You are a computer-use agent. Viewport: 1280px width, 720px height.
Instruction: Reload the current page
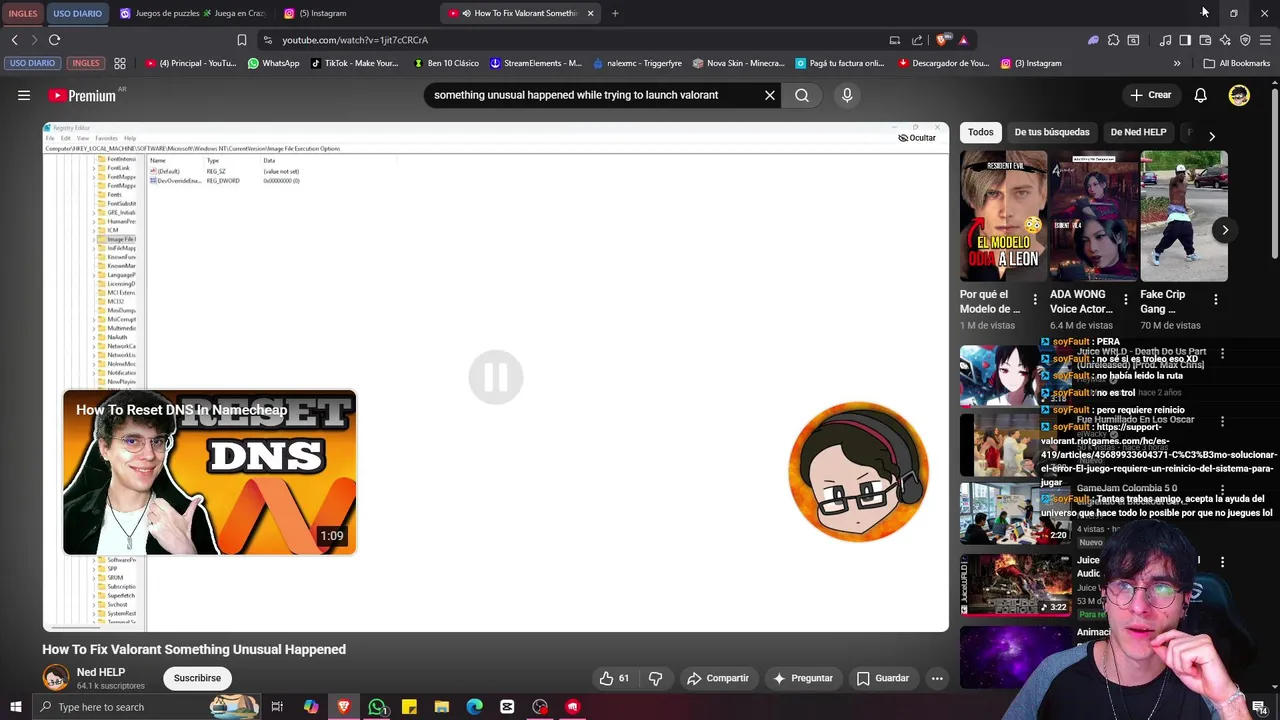54,40
